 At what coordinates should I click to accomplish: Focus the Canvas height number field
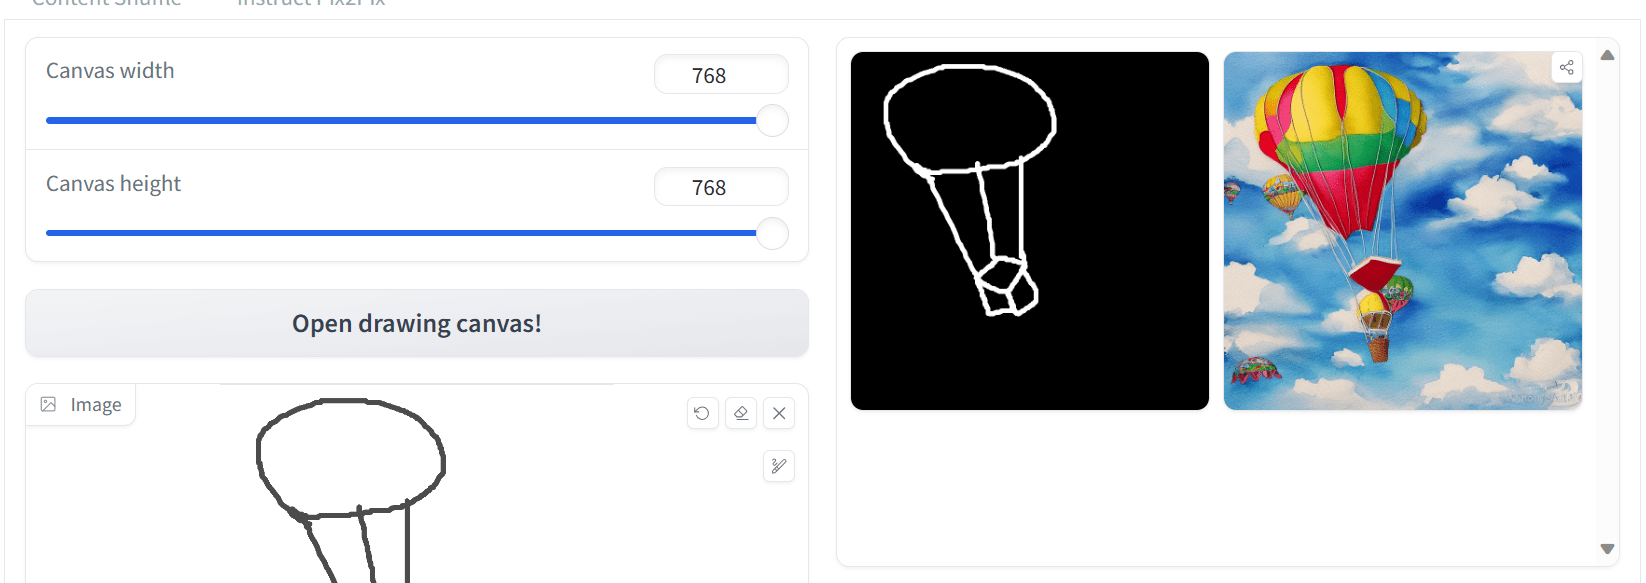[x=721, y=187]
